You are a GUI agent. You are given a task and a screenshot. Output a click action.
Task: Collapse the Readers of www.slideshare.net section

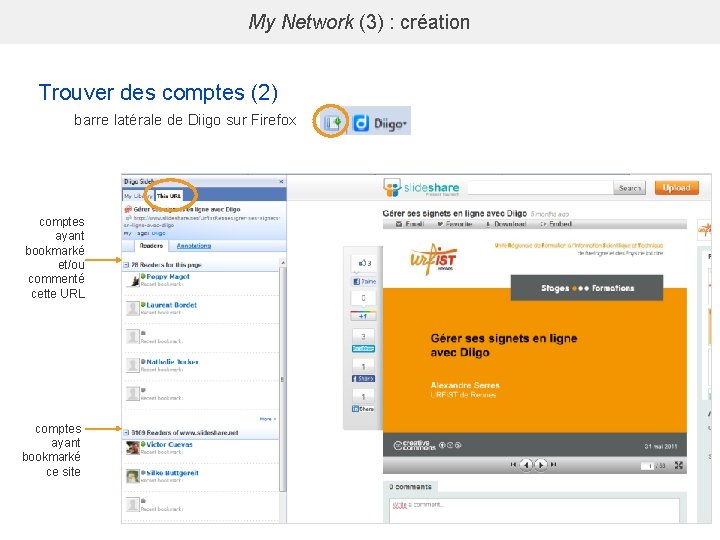(126, 433)
